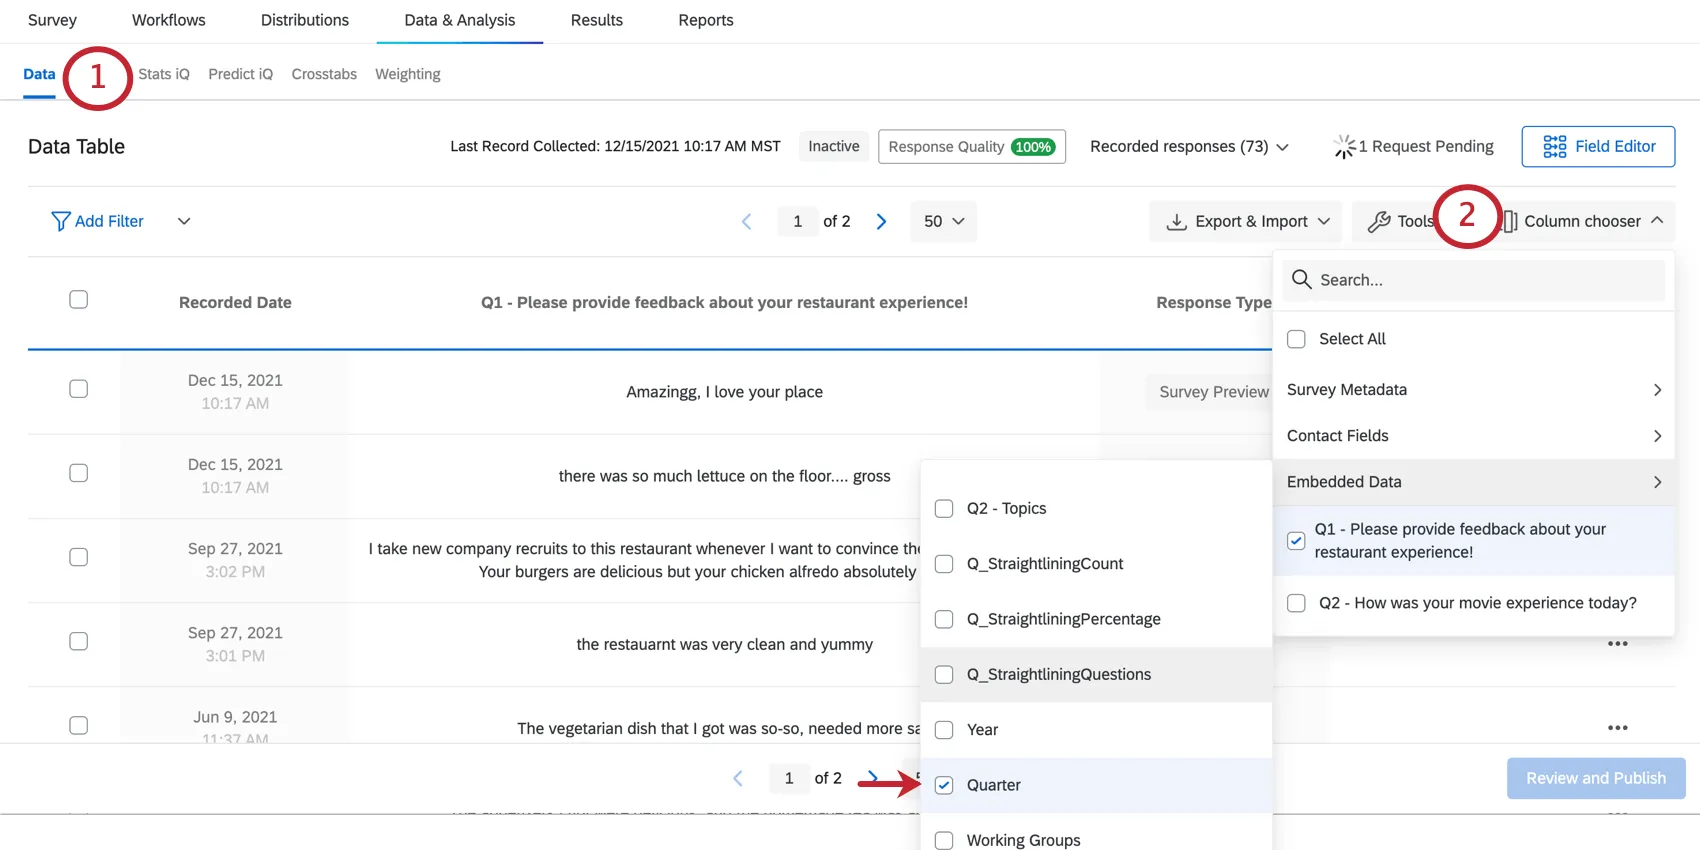
Task: Click the Field Editor button
Action: 1598,146
